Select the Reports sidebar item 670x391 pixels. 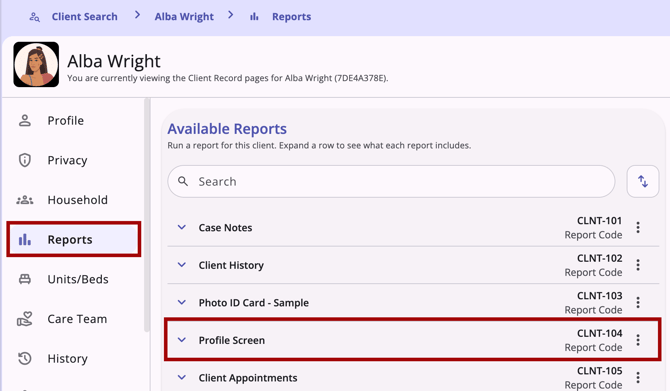pyautogui.click(x=73, y=239)
